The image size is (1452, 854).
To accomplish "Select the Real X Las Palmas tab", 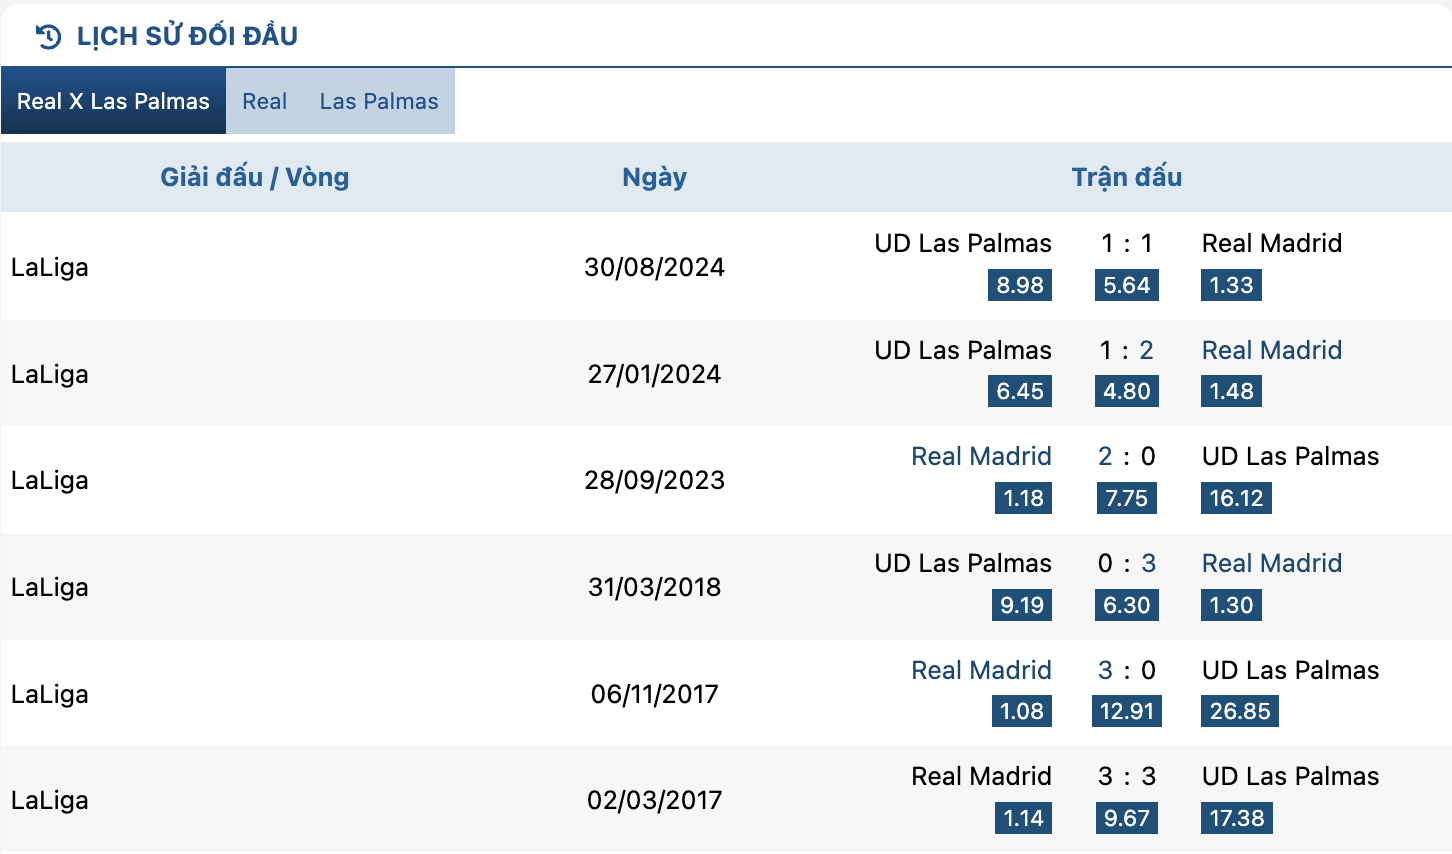I will 113,101.
